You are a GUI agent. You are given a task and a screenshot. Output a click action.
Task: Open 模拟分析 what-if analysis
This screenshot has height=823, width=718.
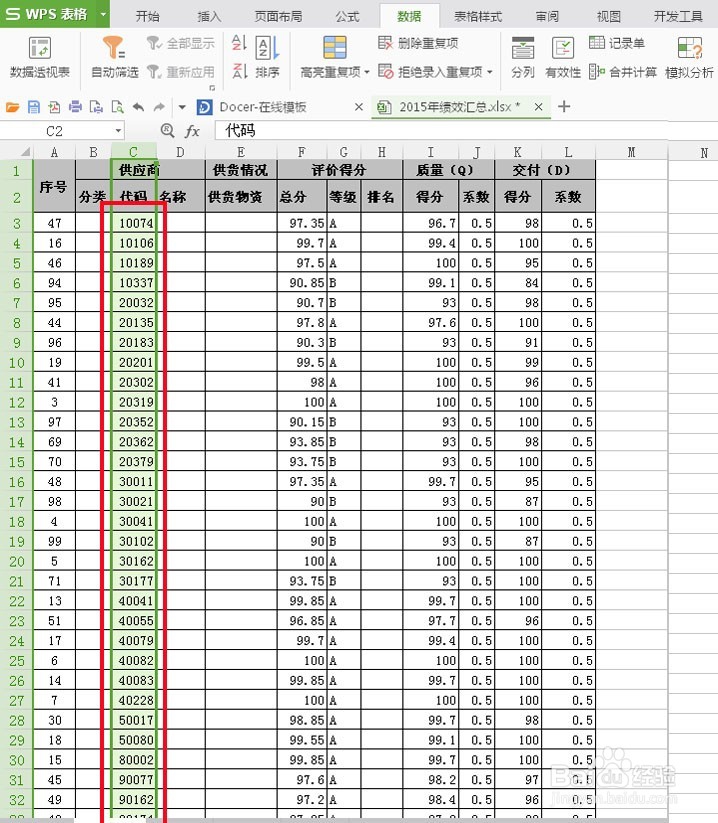pos(690,57)
